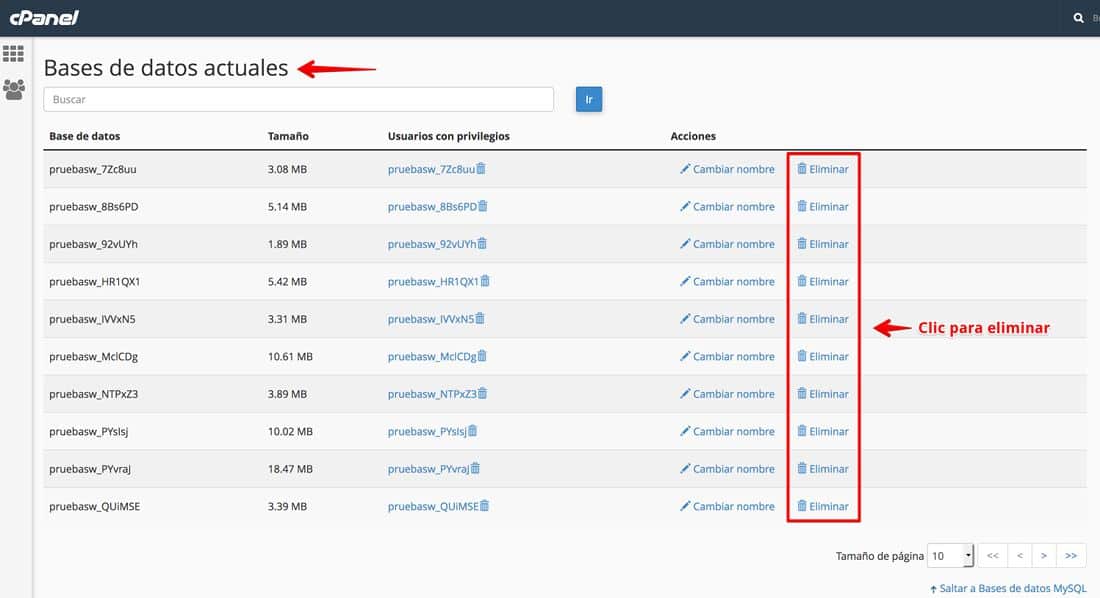Viewport: 1100px width, 598px height.
Task: Click Eliminar for database pruebasw_8Bs6PD
Action: coord(823,206)
